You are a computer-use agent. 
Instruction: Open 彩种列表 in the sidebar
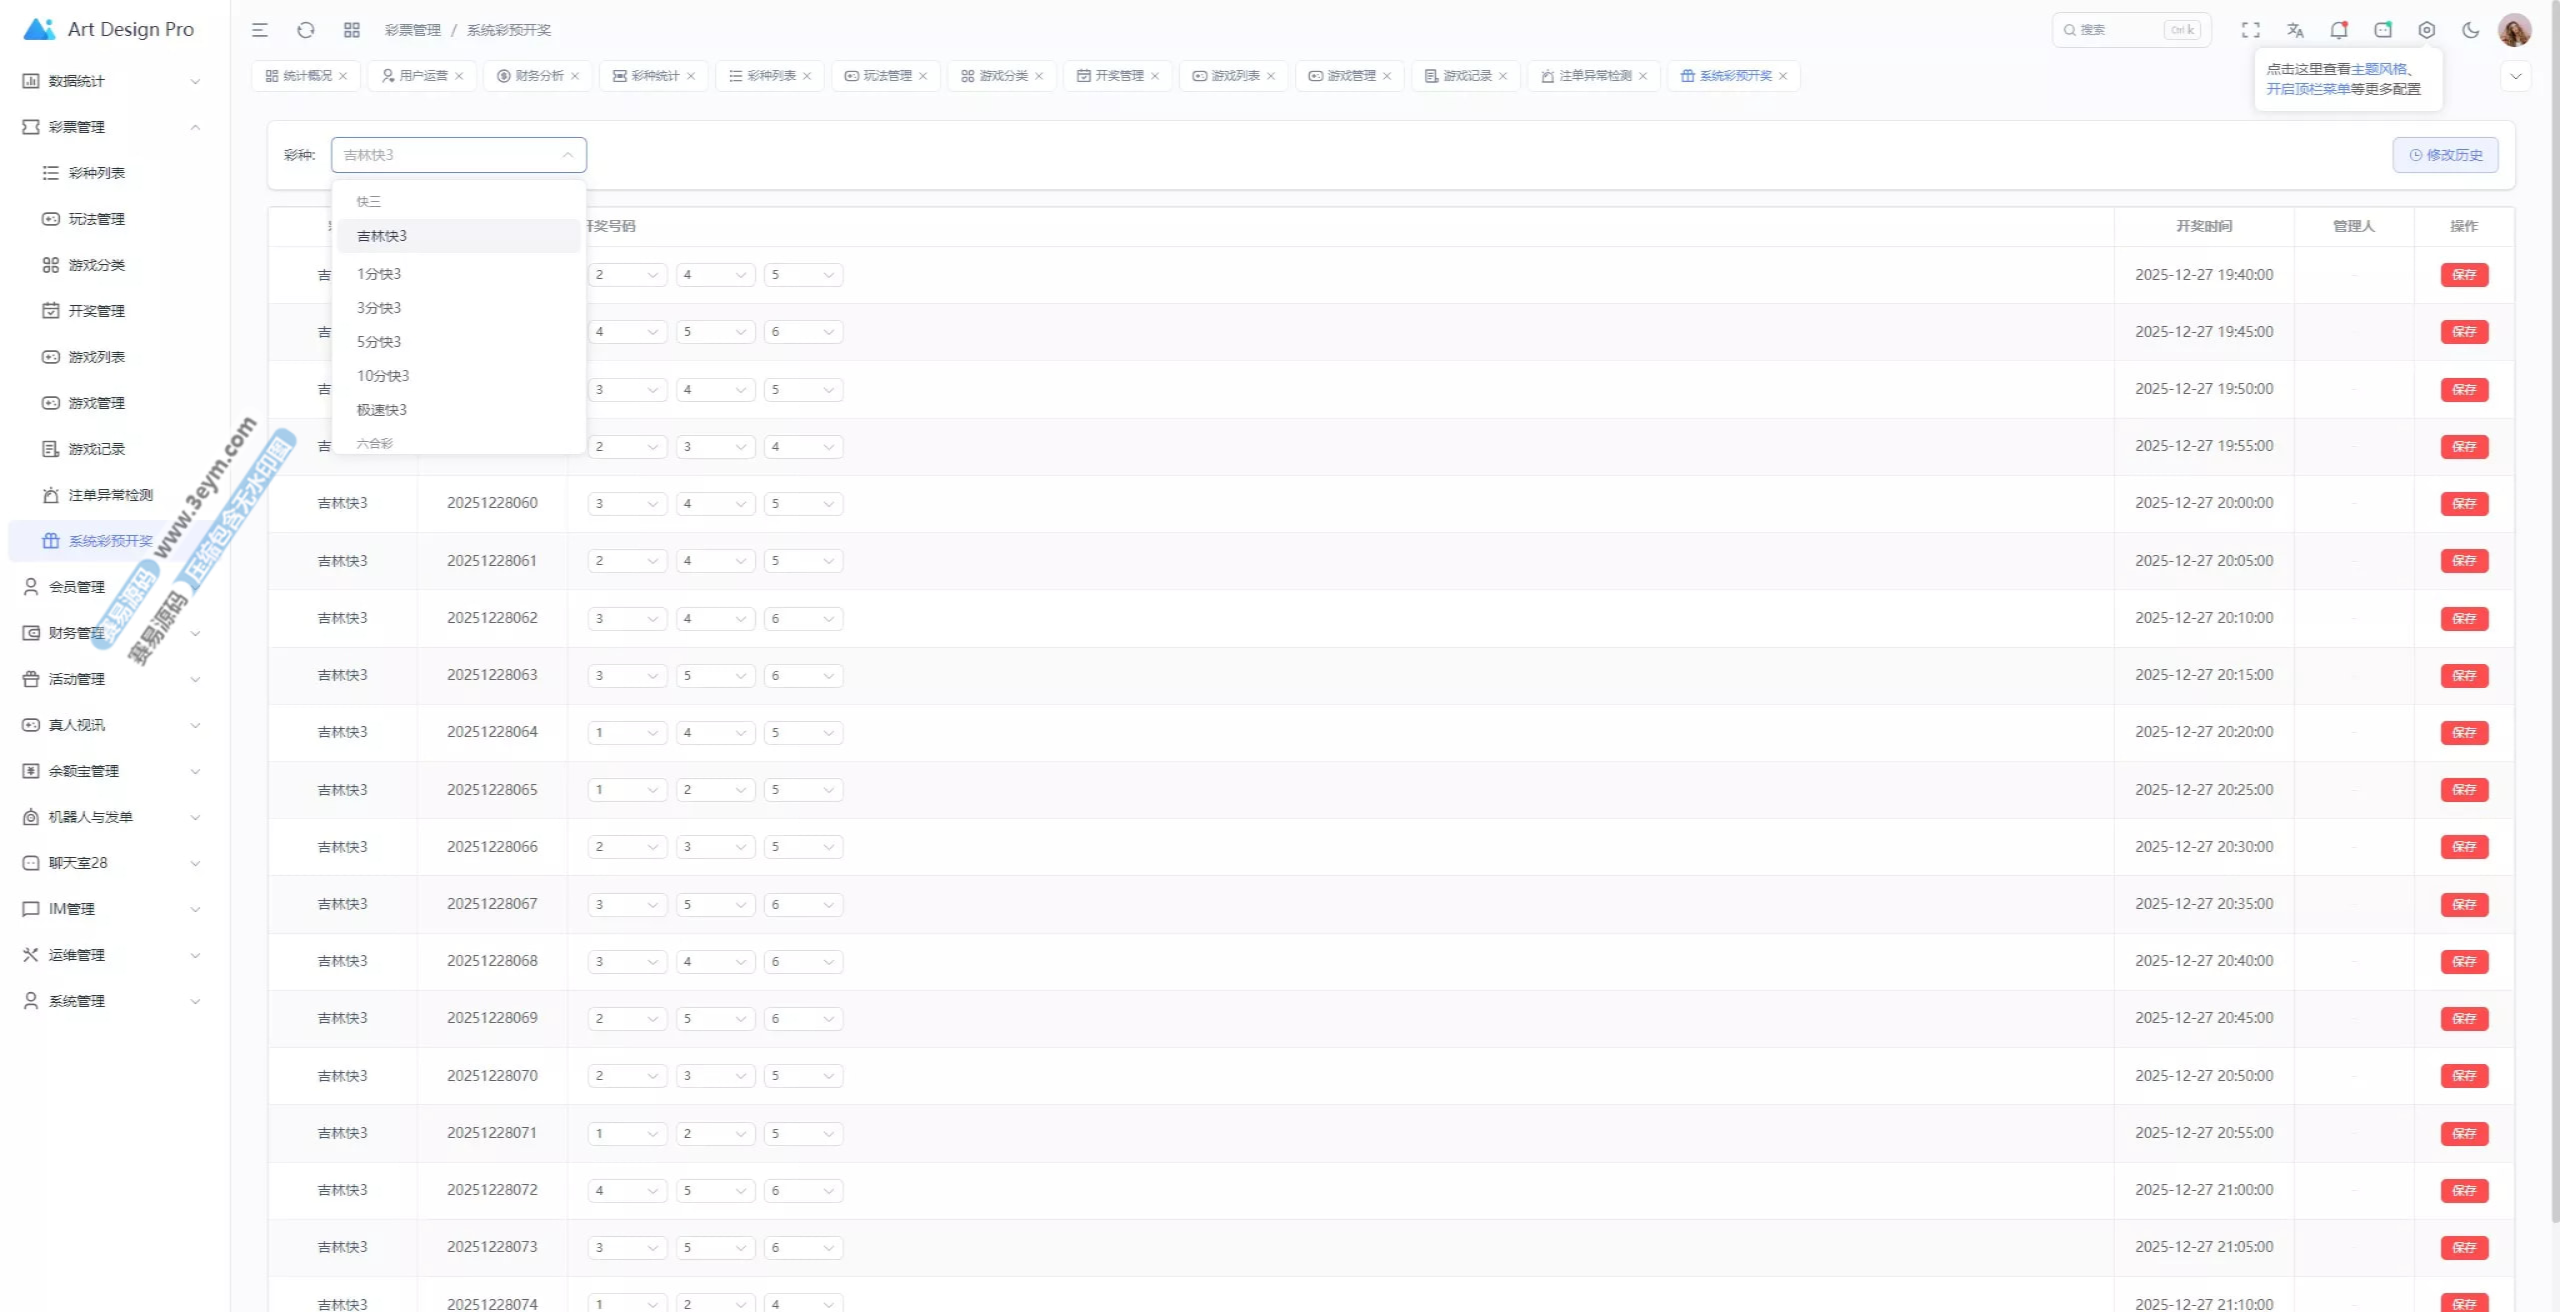[97, 173]
